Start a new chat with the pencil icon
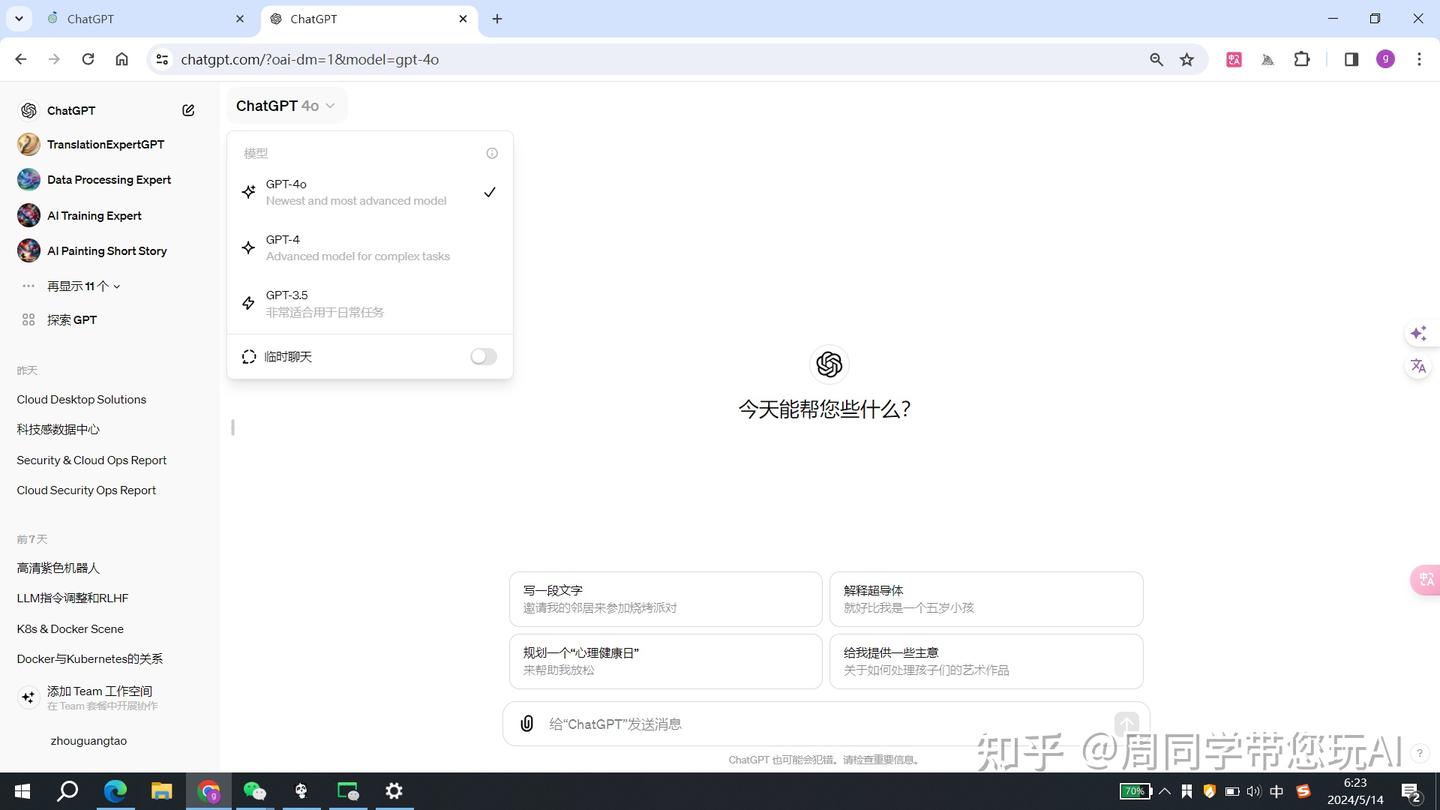This screenshot has height=810, width=1440. click(x=188, y=110)
